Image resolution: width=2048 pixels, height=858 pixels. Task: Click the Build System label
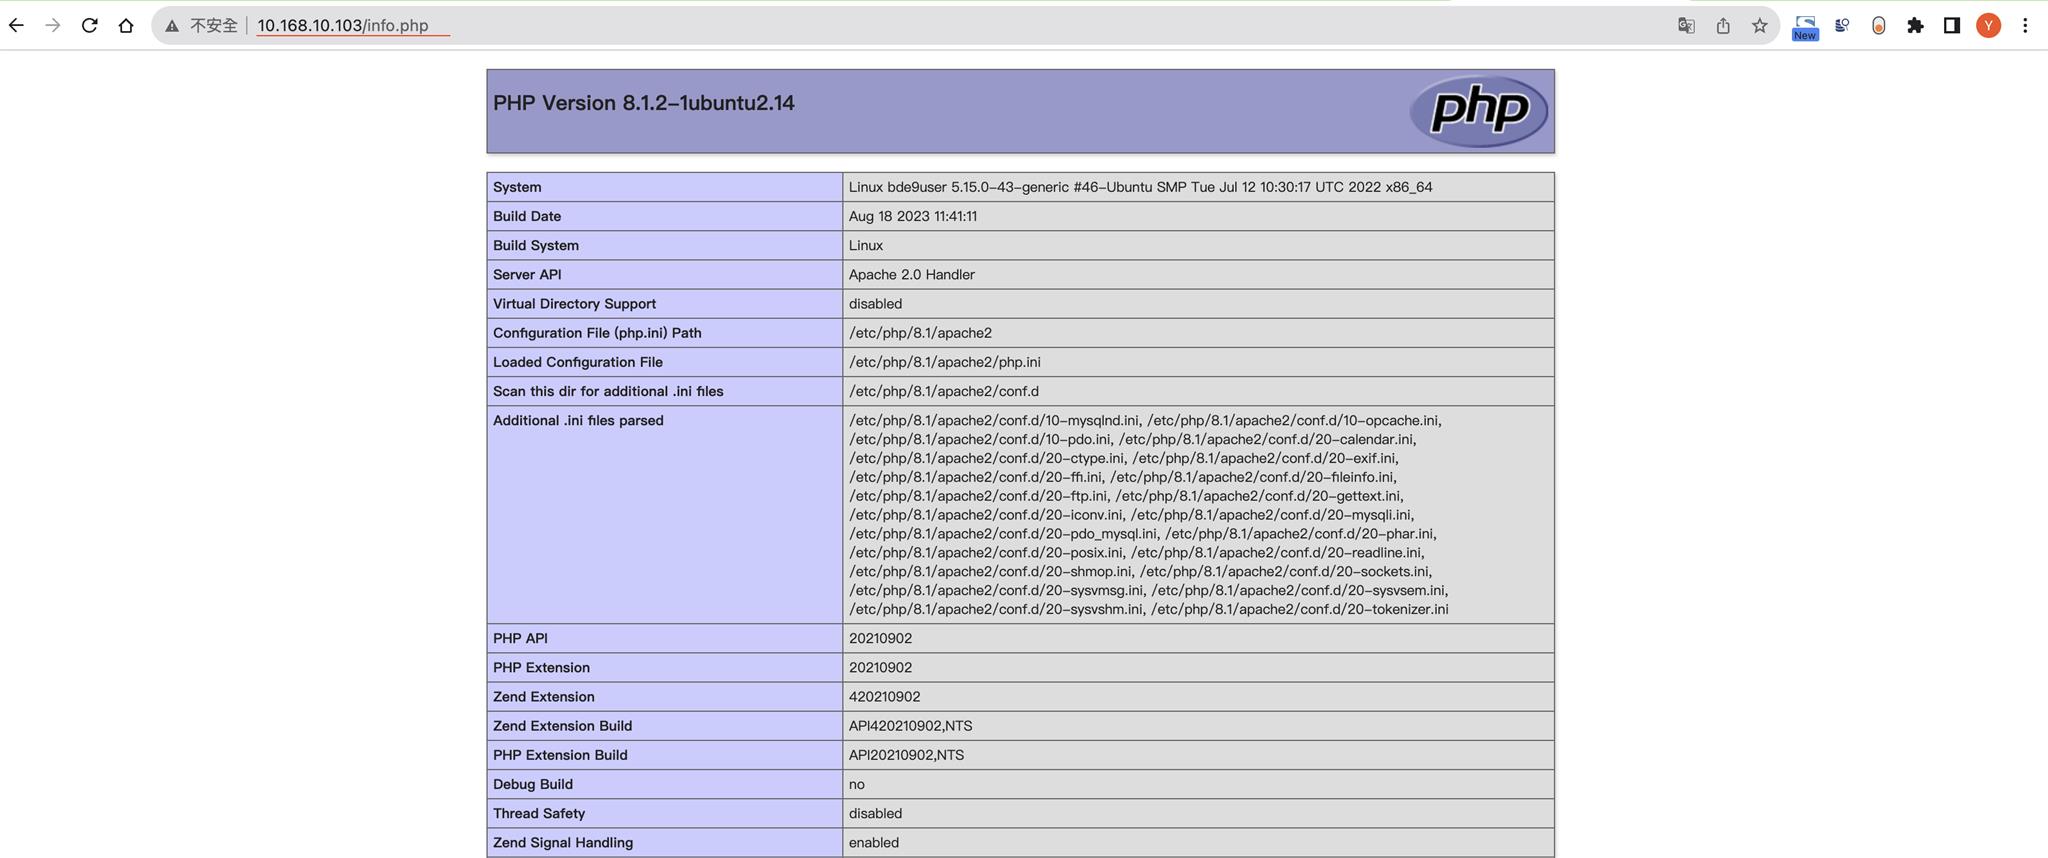(536, 245)
